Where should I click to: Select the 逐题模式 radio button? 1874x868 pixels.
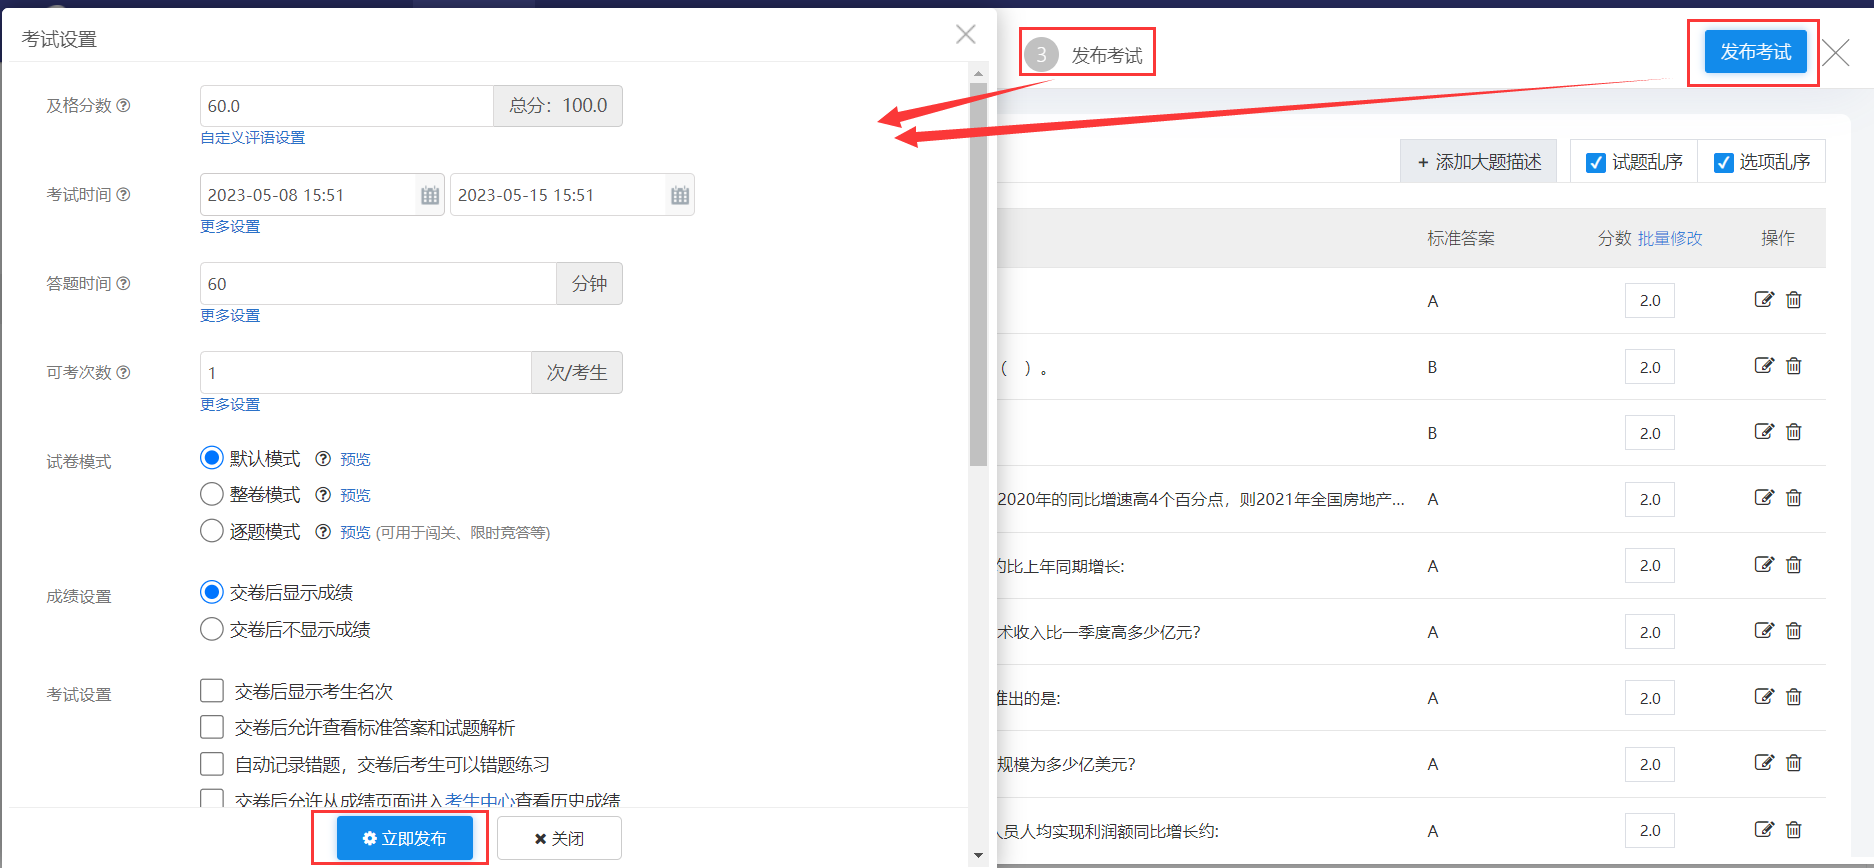pyautogui.click(x=212, y=531)
